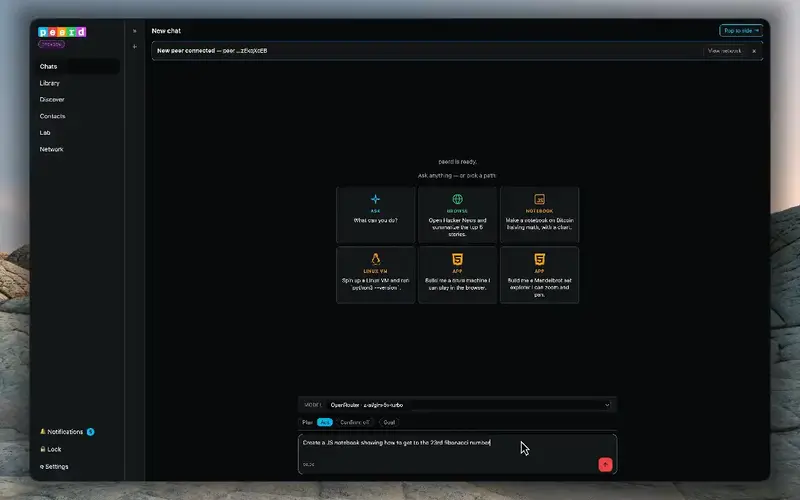Open the Lab section
This screenshot has width=800, height=500.
[x=45, y=133]
